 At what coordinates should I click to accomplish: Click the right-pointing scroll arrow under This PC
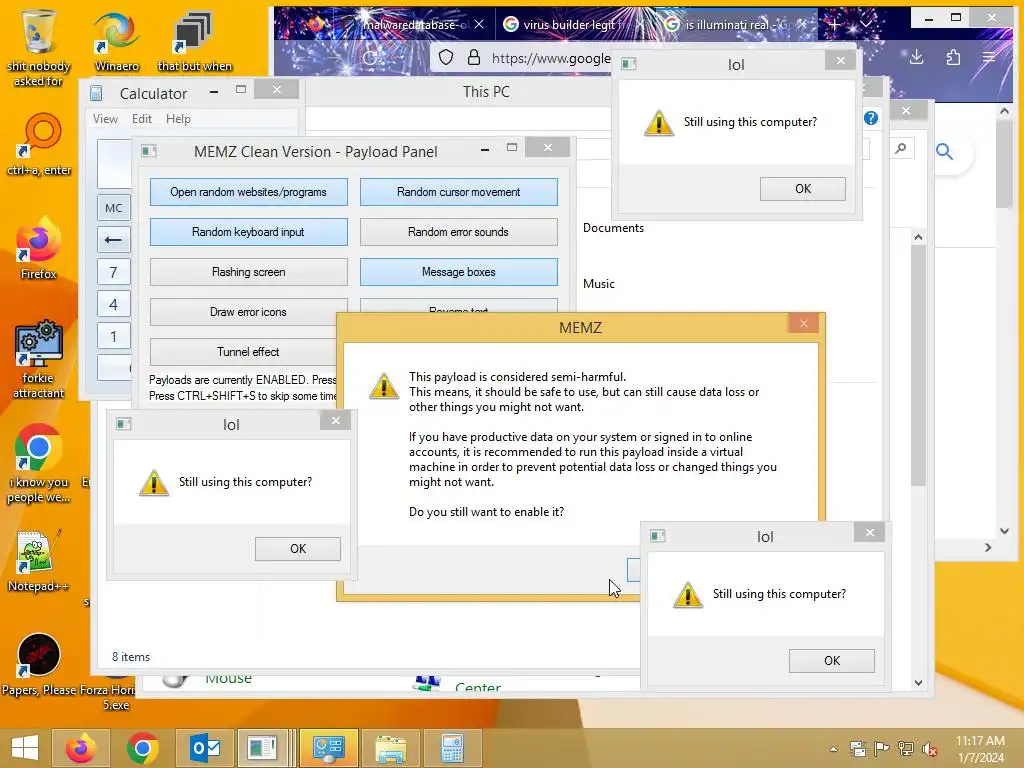987,547
